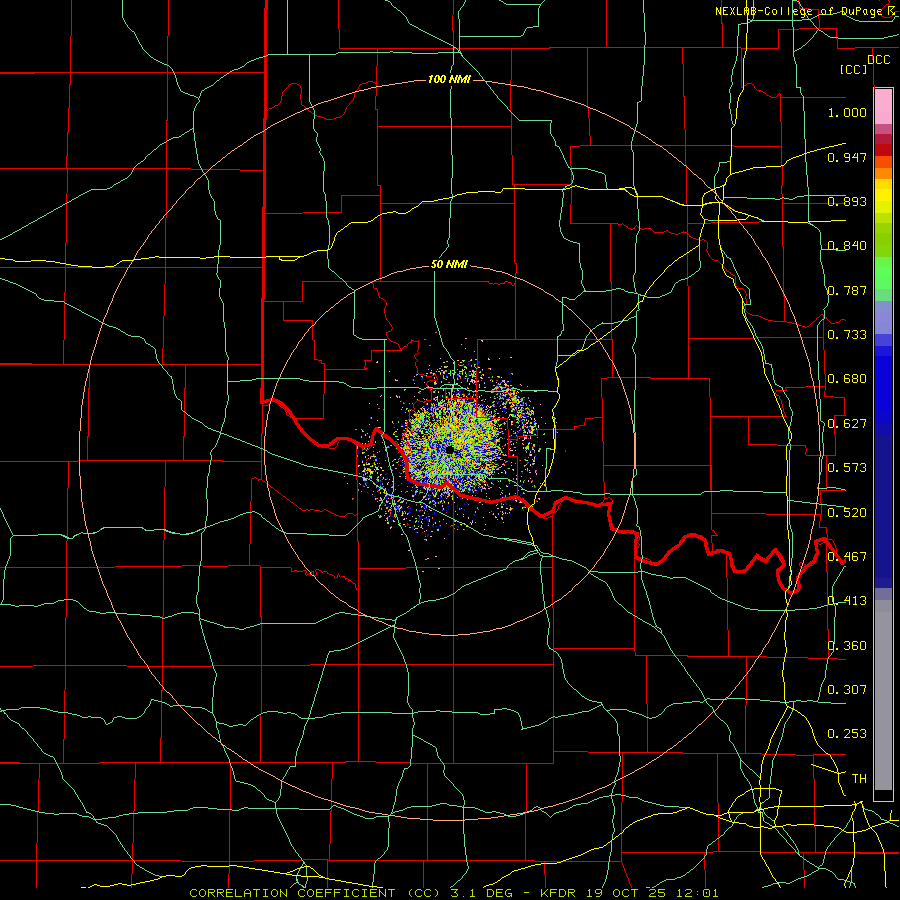
Task: Click the gray segment of the color bar
Action: pyautogui.click(x=883, y=695)
